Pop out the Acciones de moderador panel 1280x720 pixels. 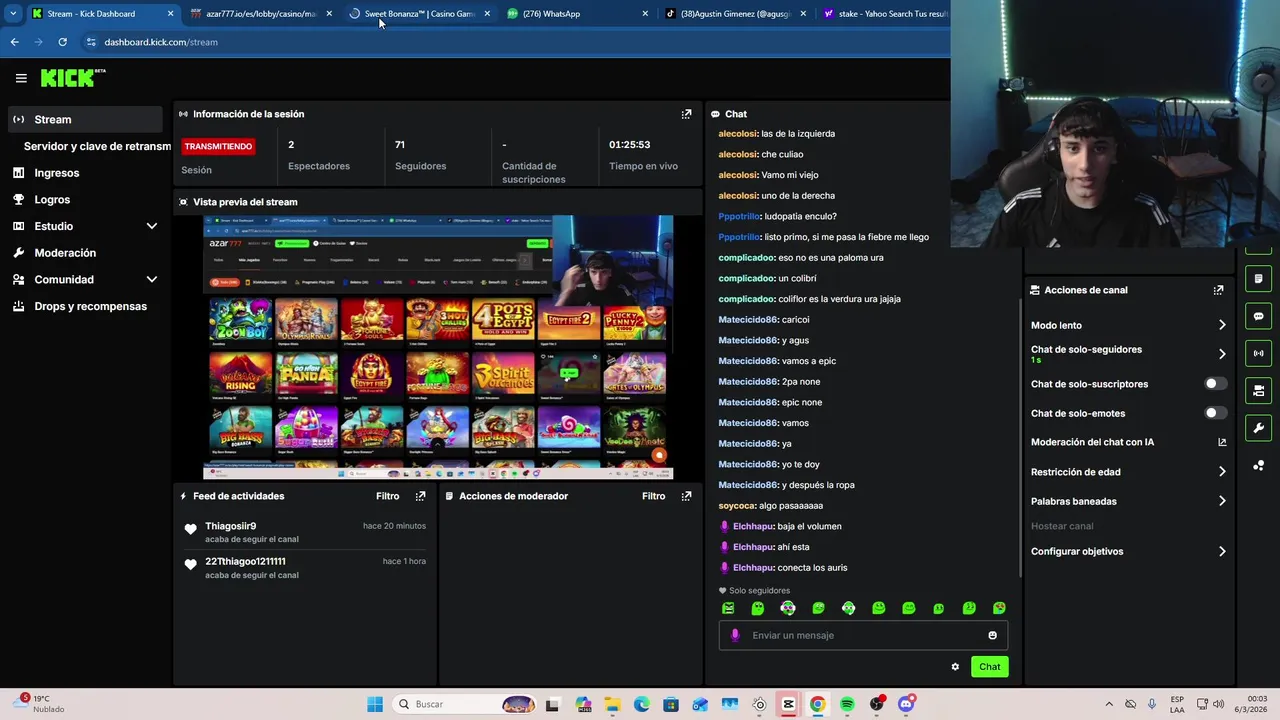686,496
